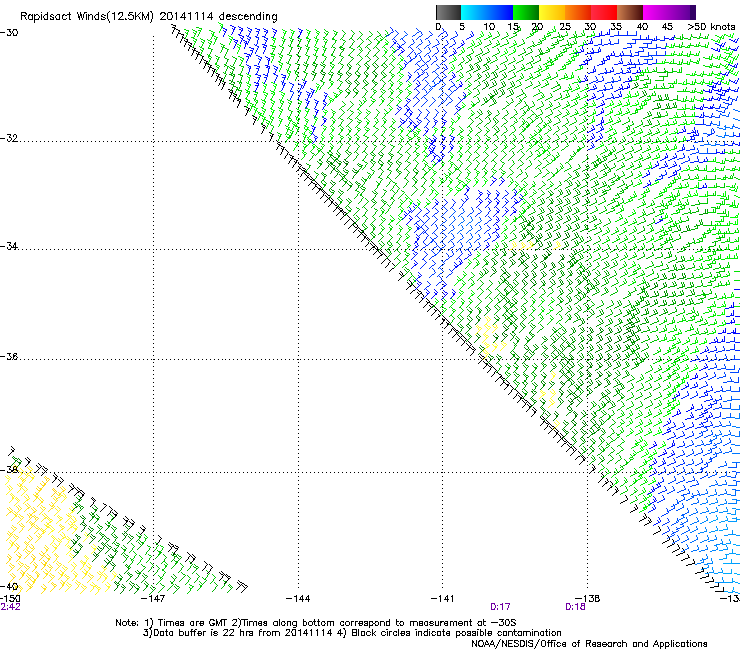The width and height of the screenshot is (740, 650).
Task: Click the note line beginning 'Note: 1) Times are GMT'
Action: (316, 623)
